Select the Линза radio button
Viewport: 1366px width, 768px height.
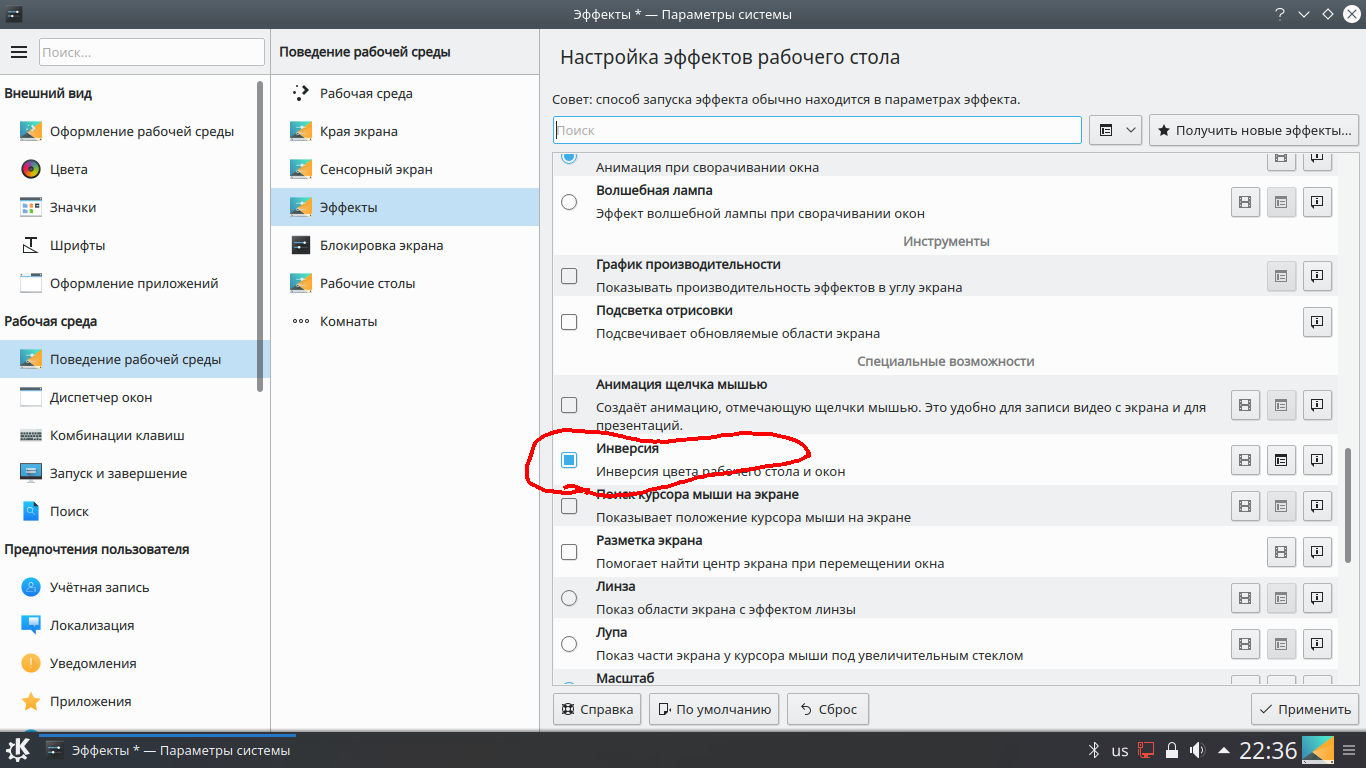point(569,598)
